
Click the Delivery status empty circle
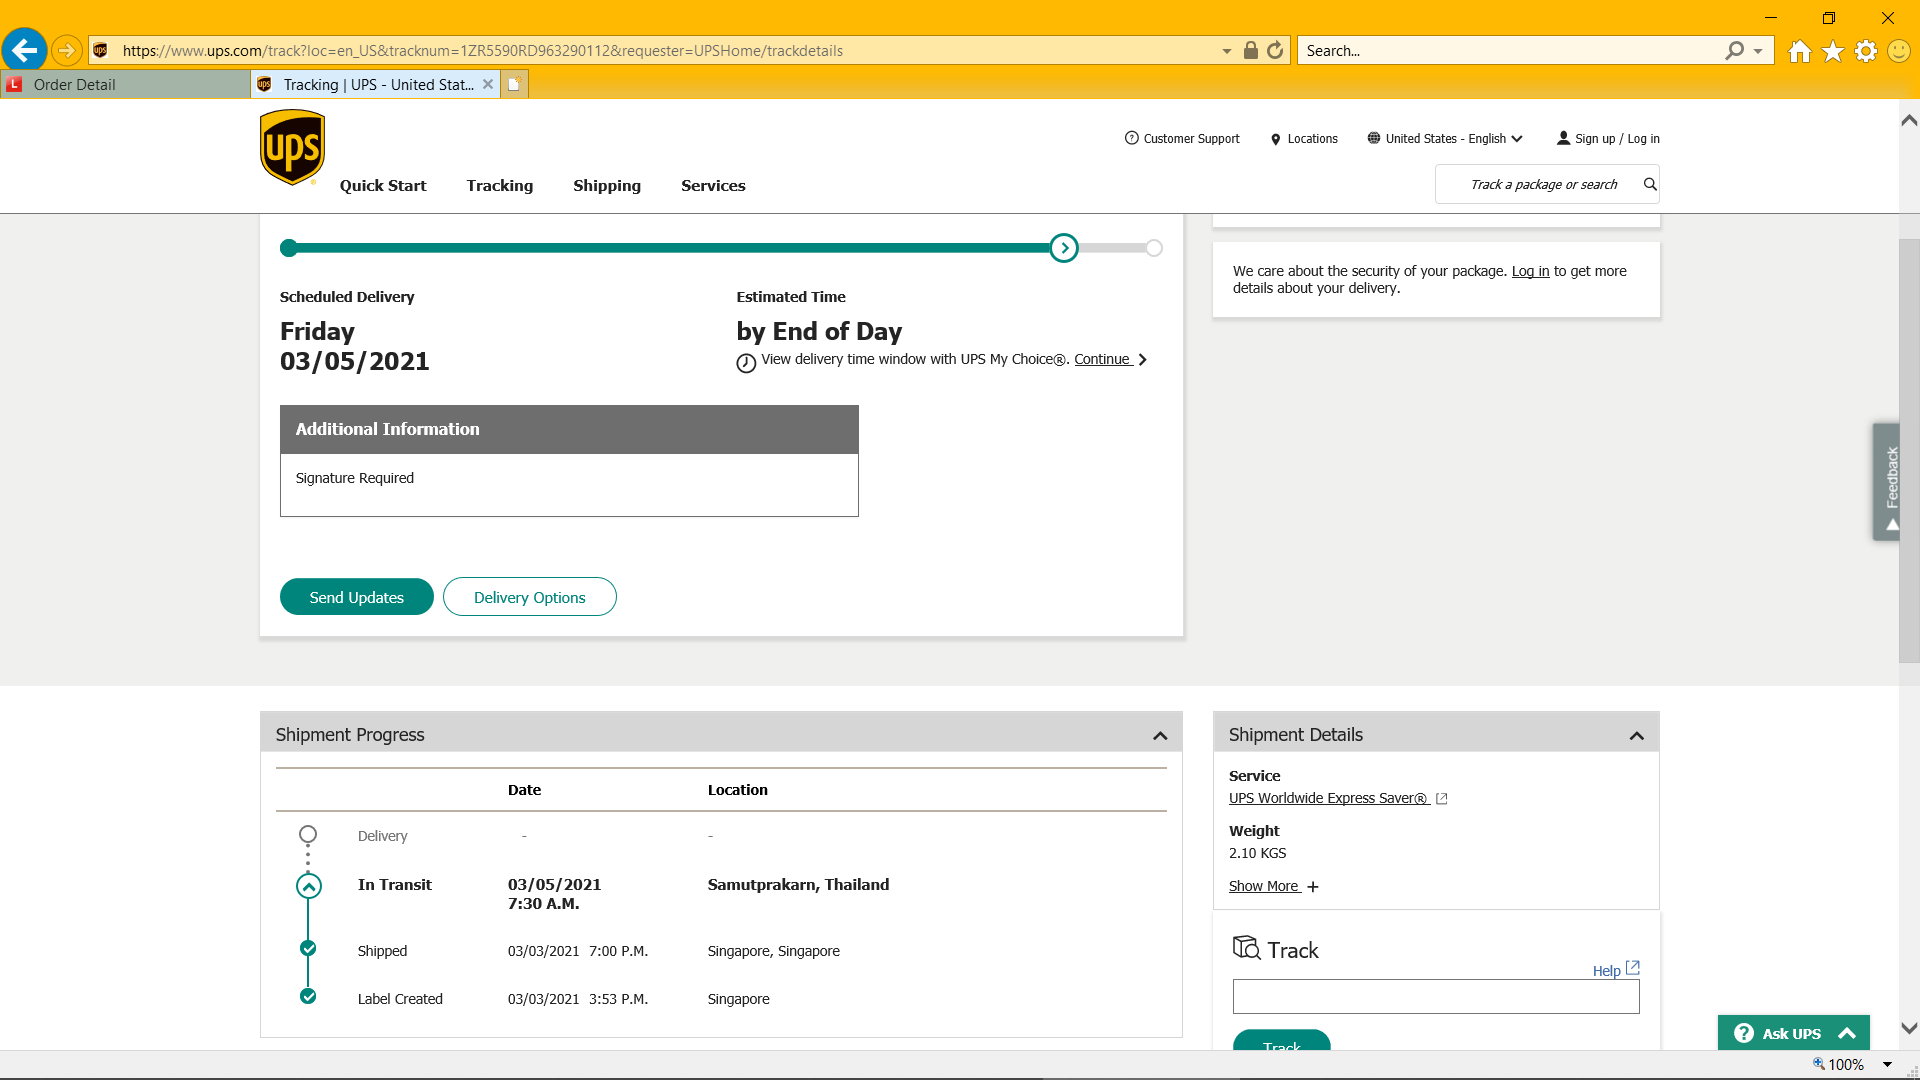(x=308, y=834)
